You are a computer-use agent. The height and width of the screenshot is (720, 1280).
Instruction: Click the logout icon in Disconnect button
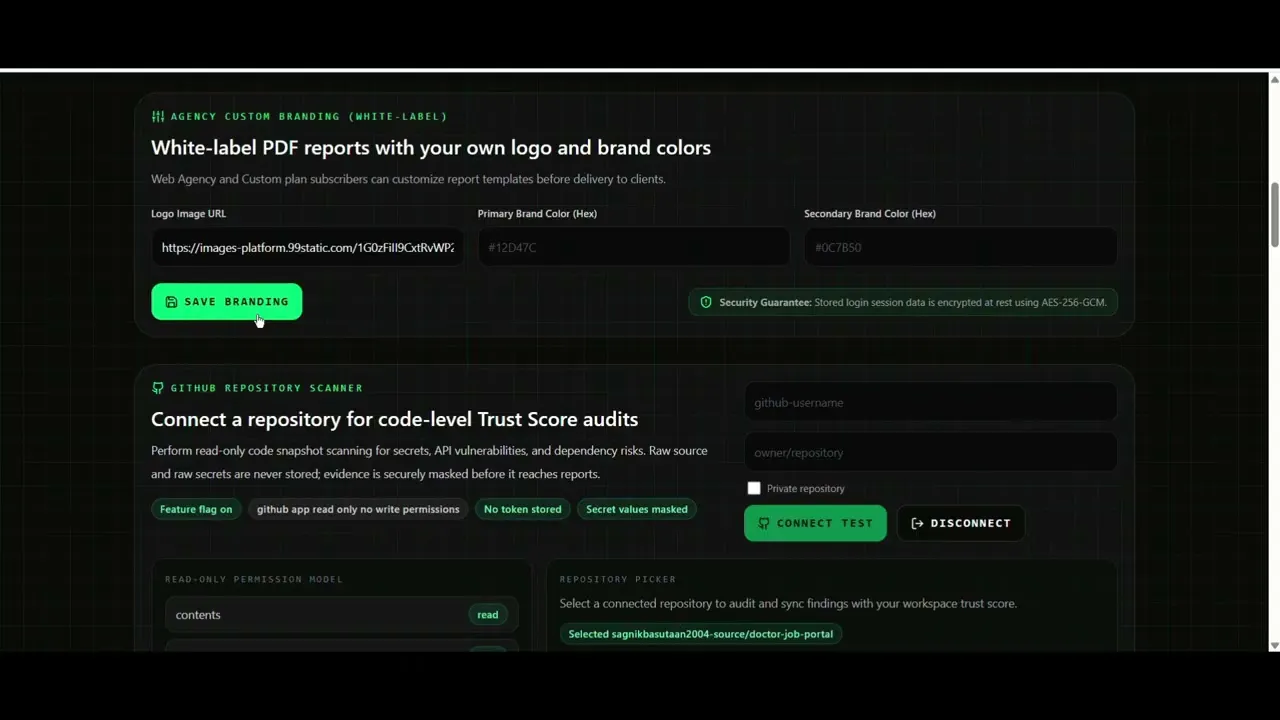[917, 523]
